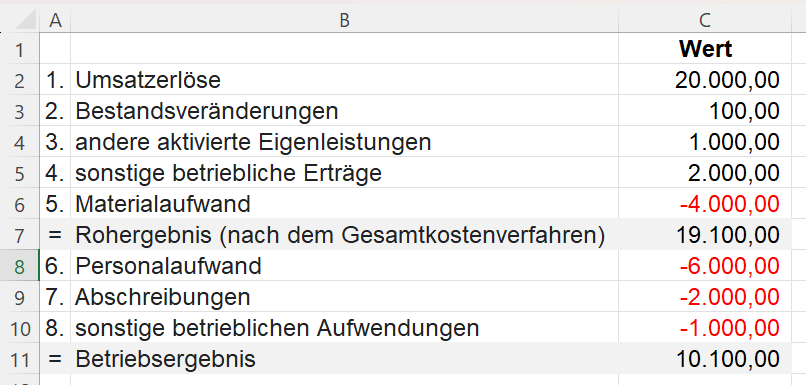Select column C header
806x385 pixels.
705,20
